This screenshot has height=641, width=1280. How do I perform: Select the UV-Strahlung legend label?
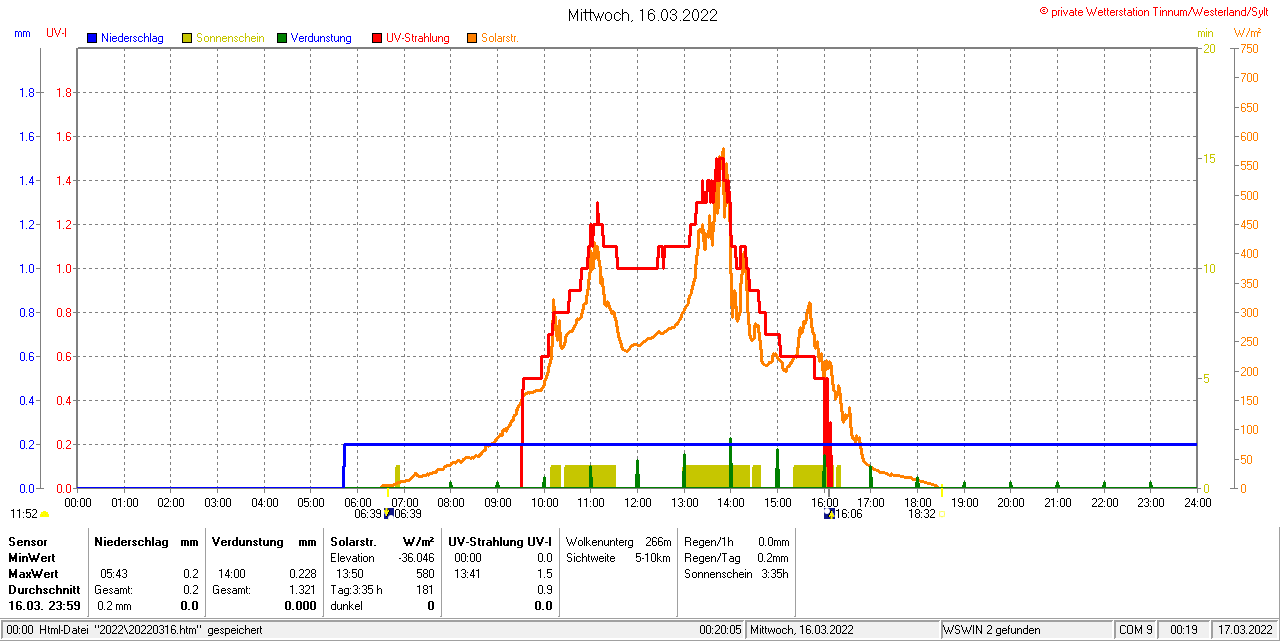(418, 38)
